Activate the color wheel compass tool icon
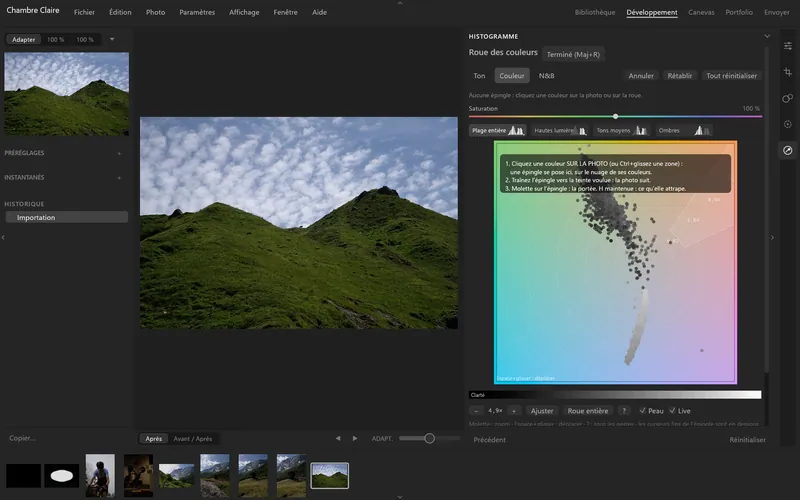This screenshot has width=800, height=500. click(788, 150)
